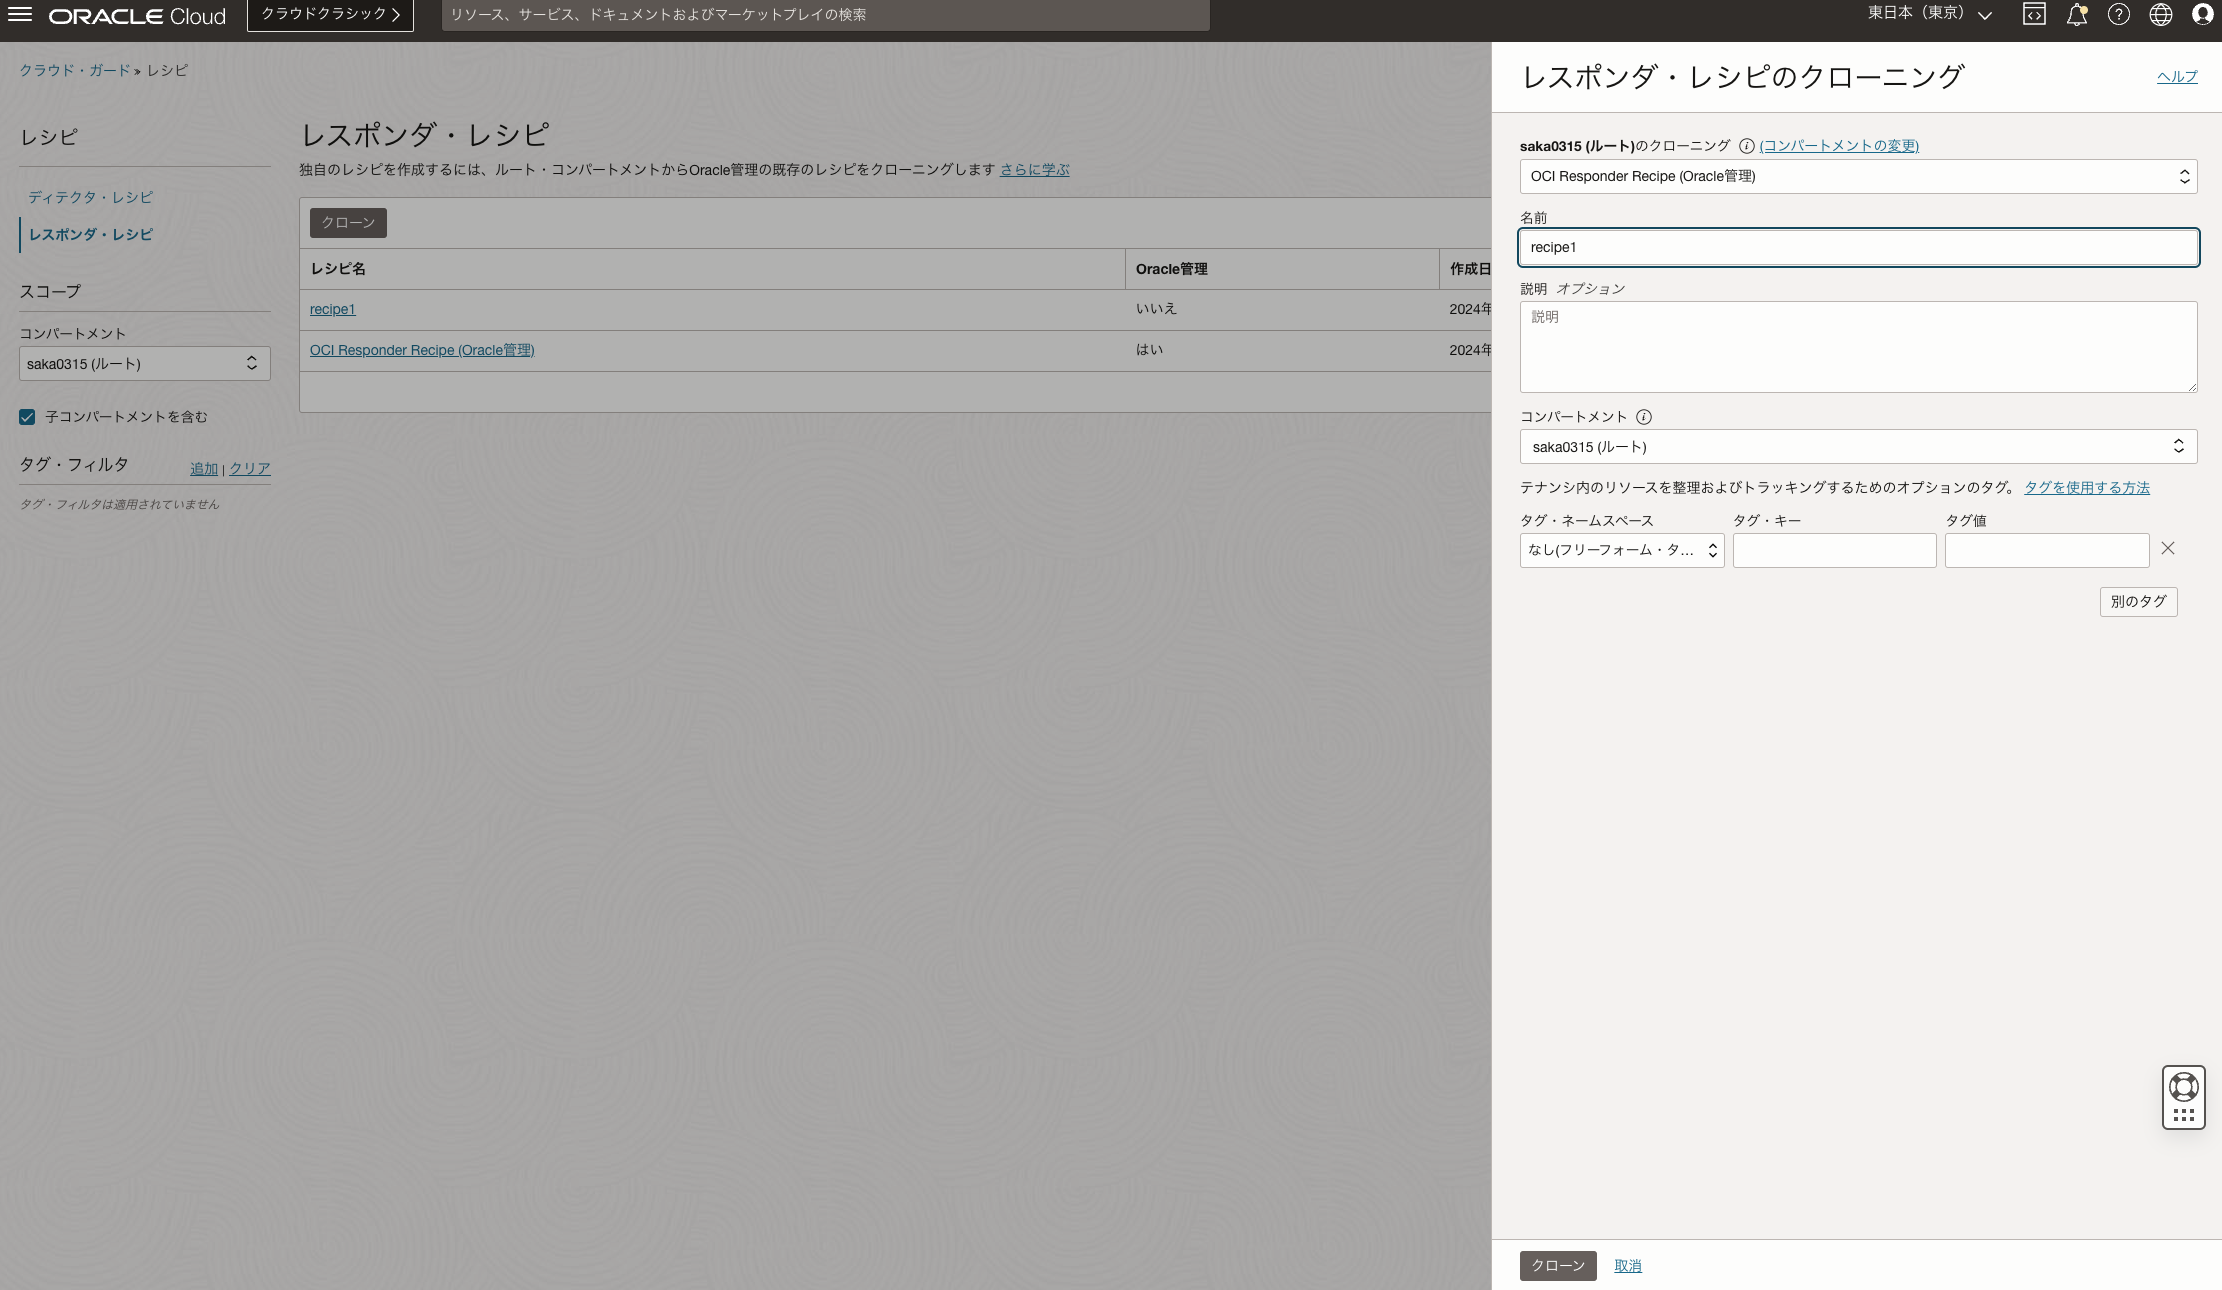
Task: Open the user profile avatar menu
Action: (x=2203, y=14)
